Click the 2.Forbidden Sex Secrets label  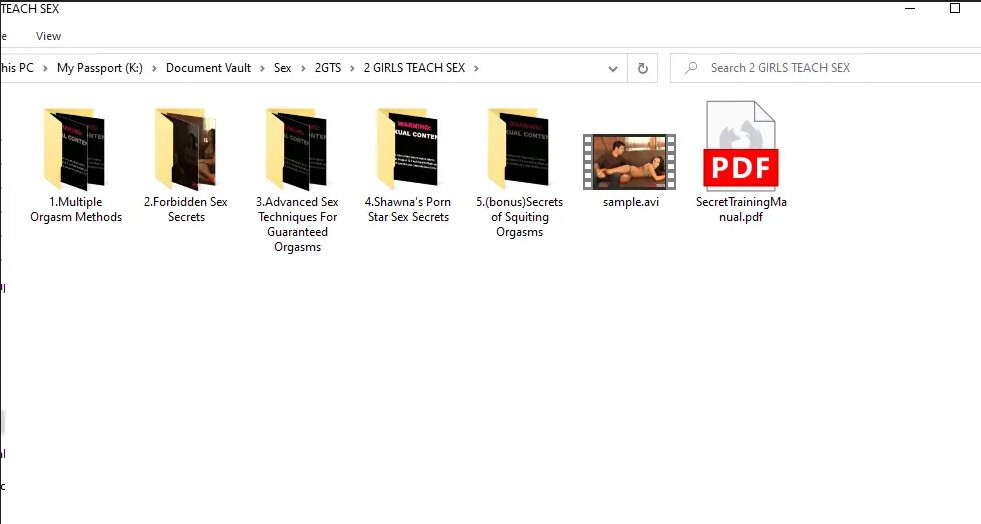[x=186, y=209]
